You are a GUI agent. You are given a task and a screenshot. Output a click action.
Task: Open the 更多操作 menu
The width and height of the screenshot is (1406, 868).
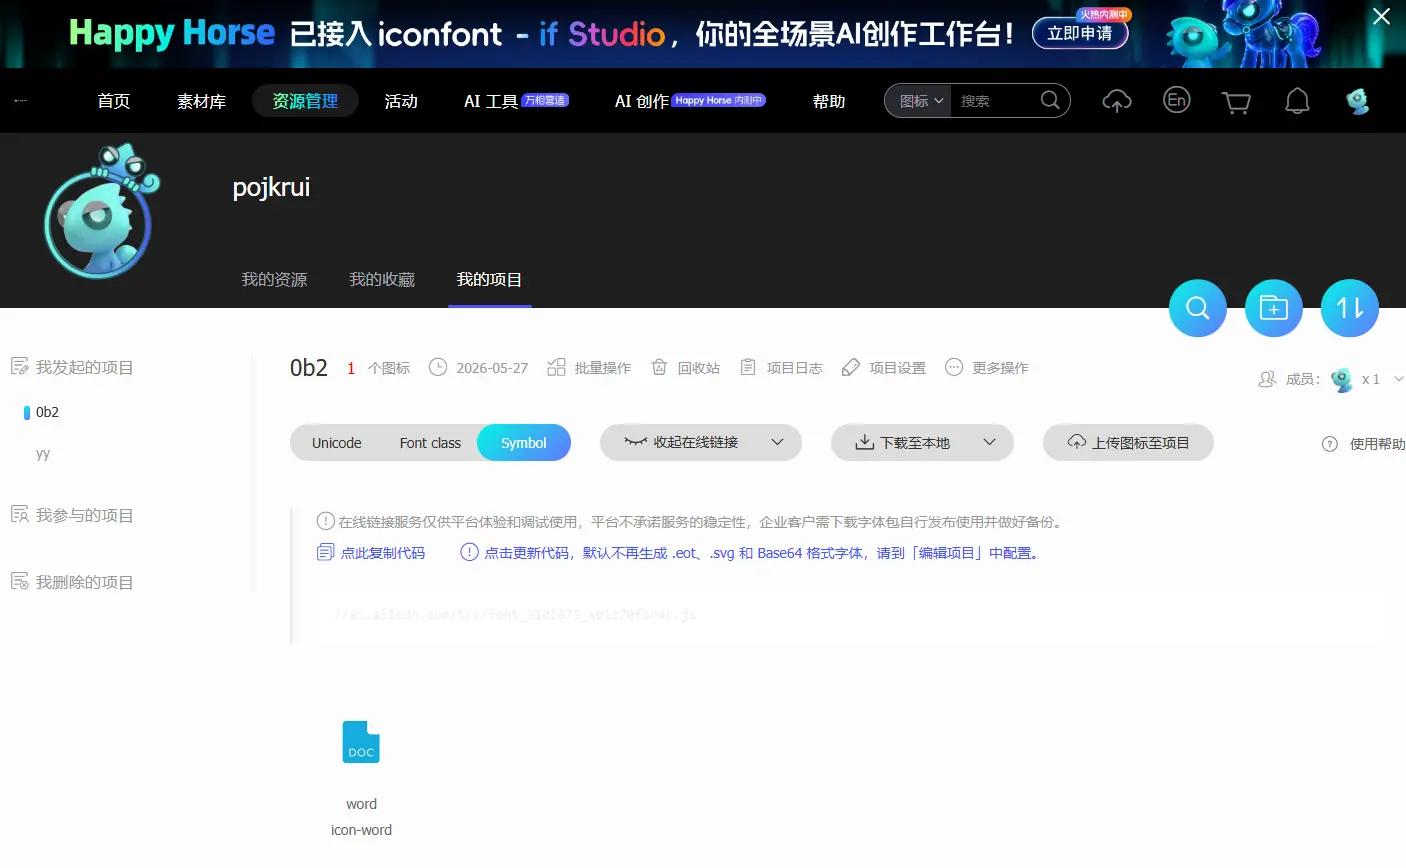click(987, 368)
